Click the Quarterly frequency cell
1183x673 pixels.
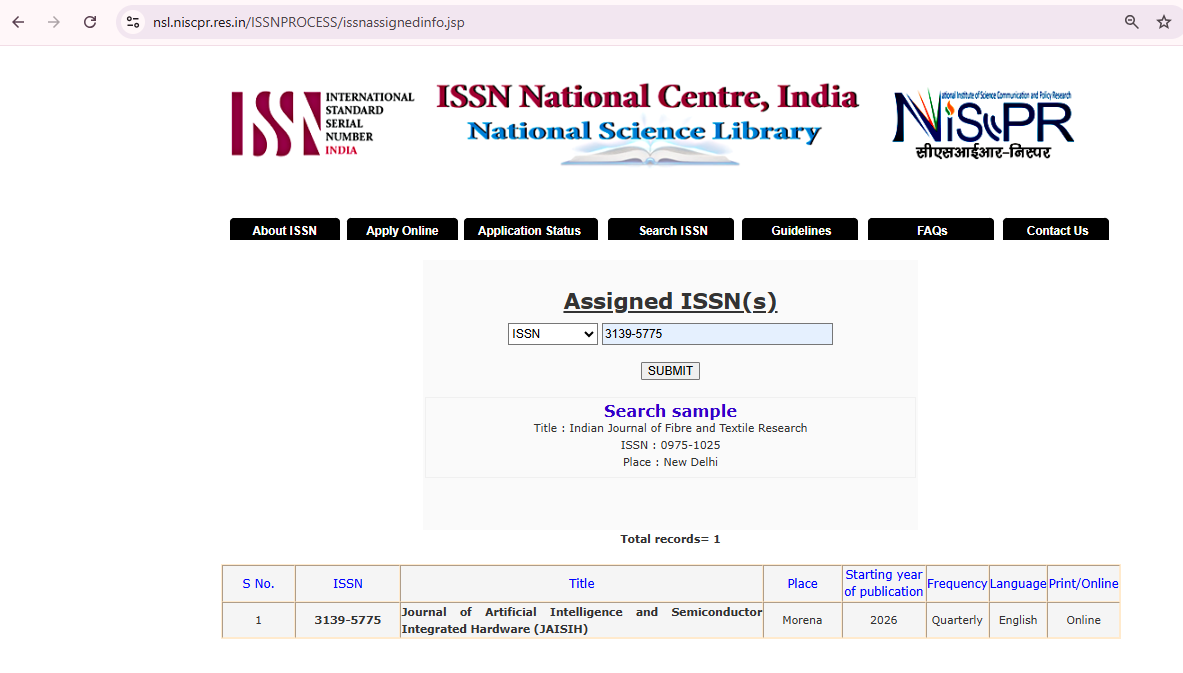click(x=957, y=620)
